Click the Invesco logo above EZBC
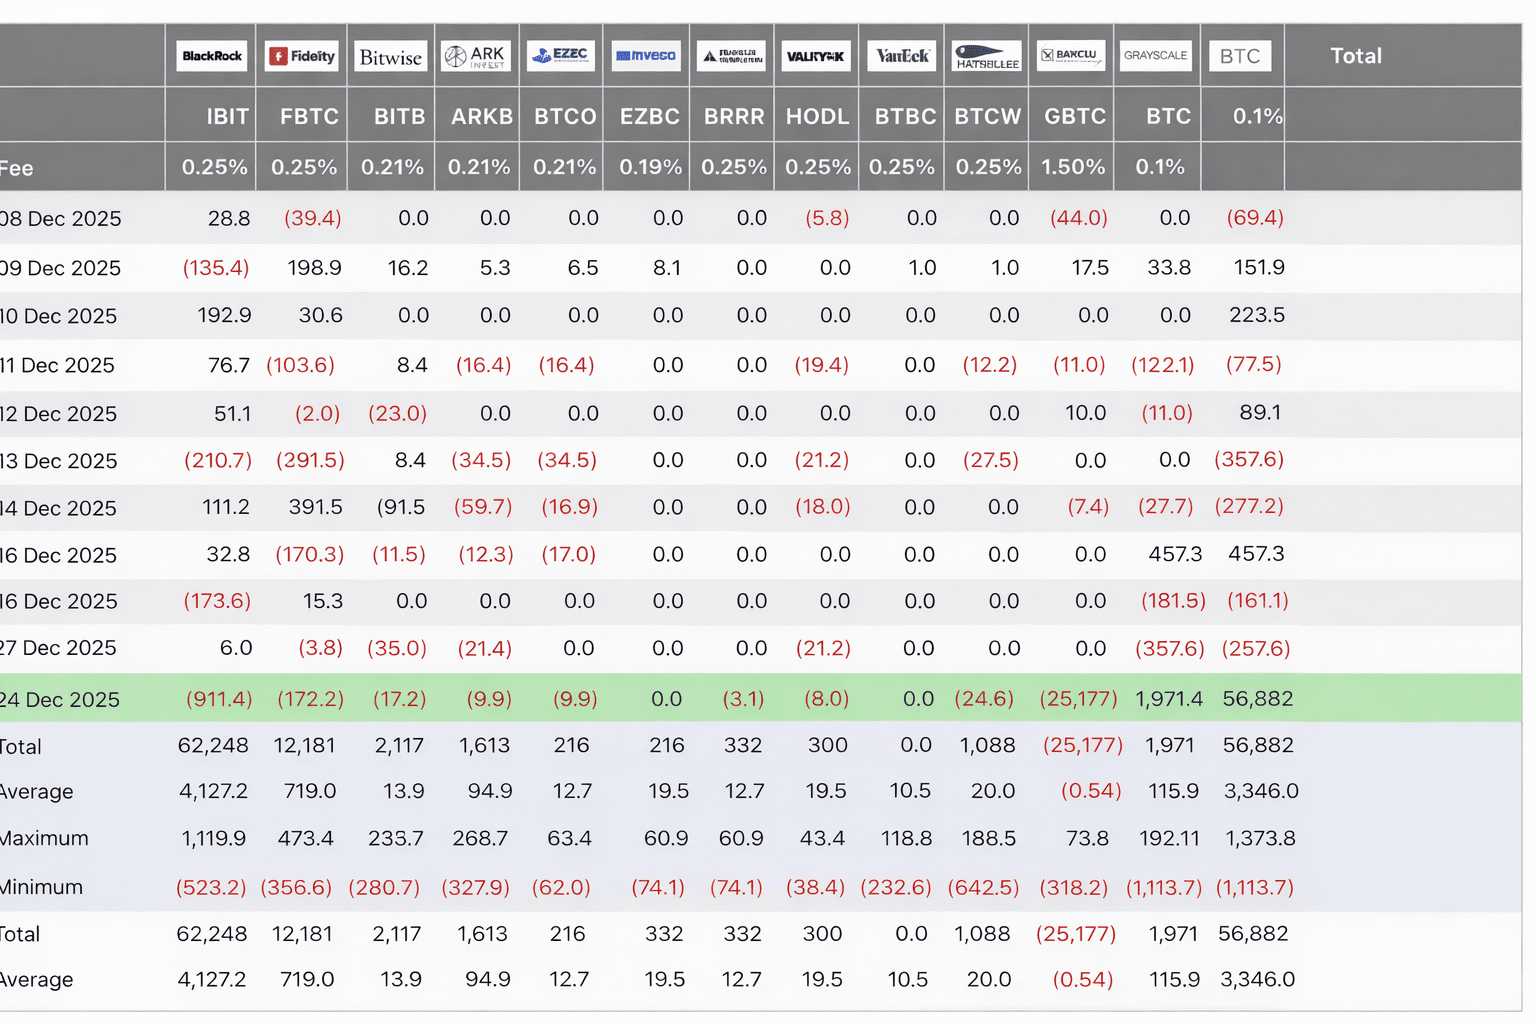 click(645, 56)
